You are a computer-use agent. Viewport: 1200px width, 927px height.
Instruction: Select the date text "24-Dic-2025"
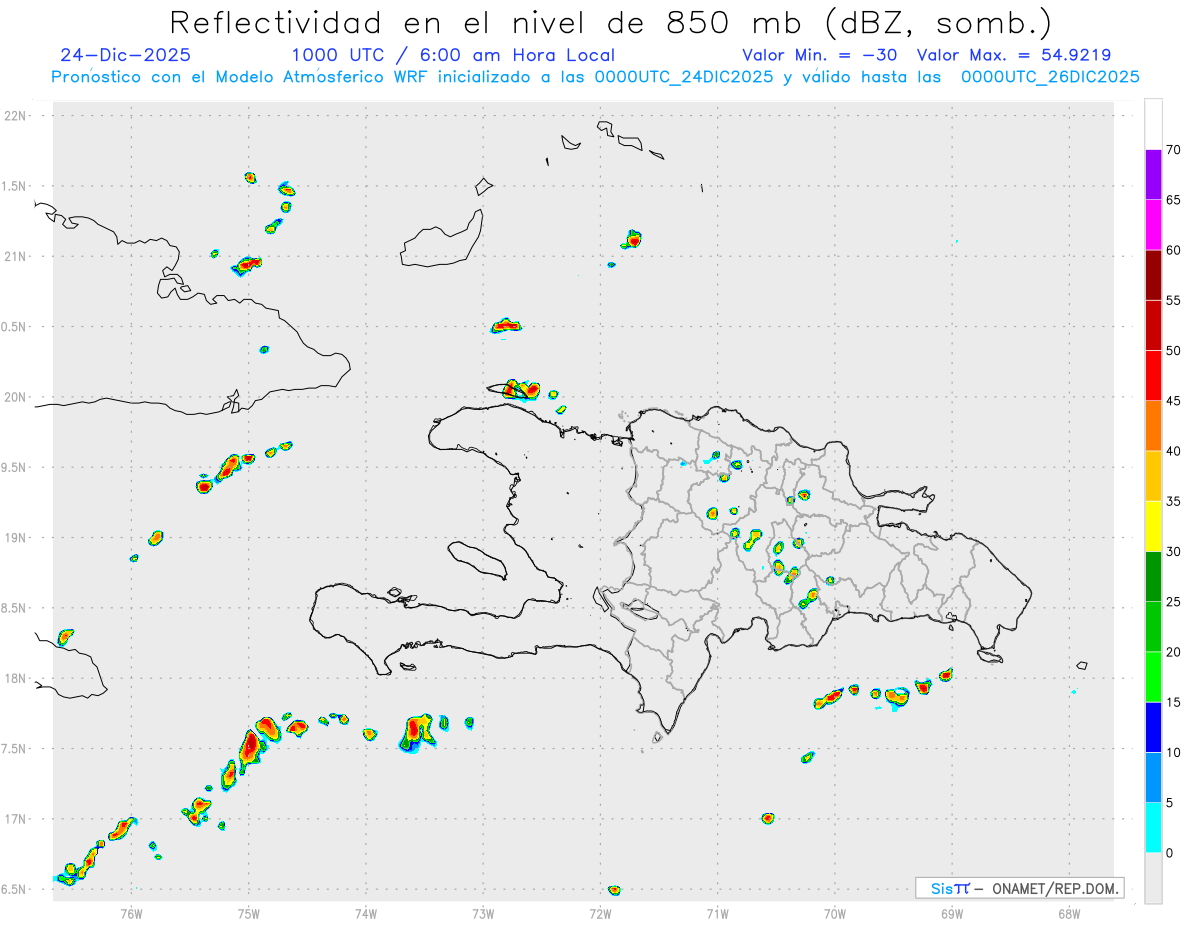[126, 55]
